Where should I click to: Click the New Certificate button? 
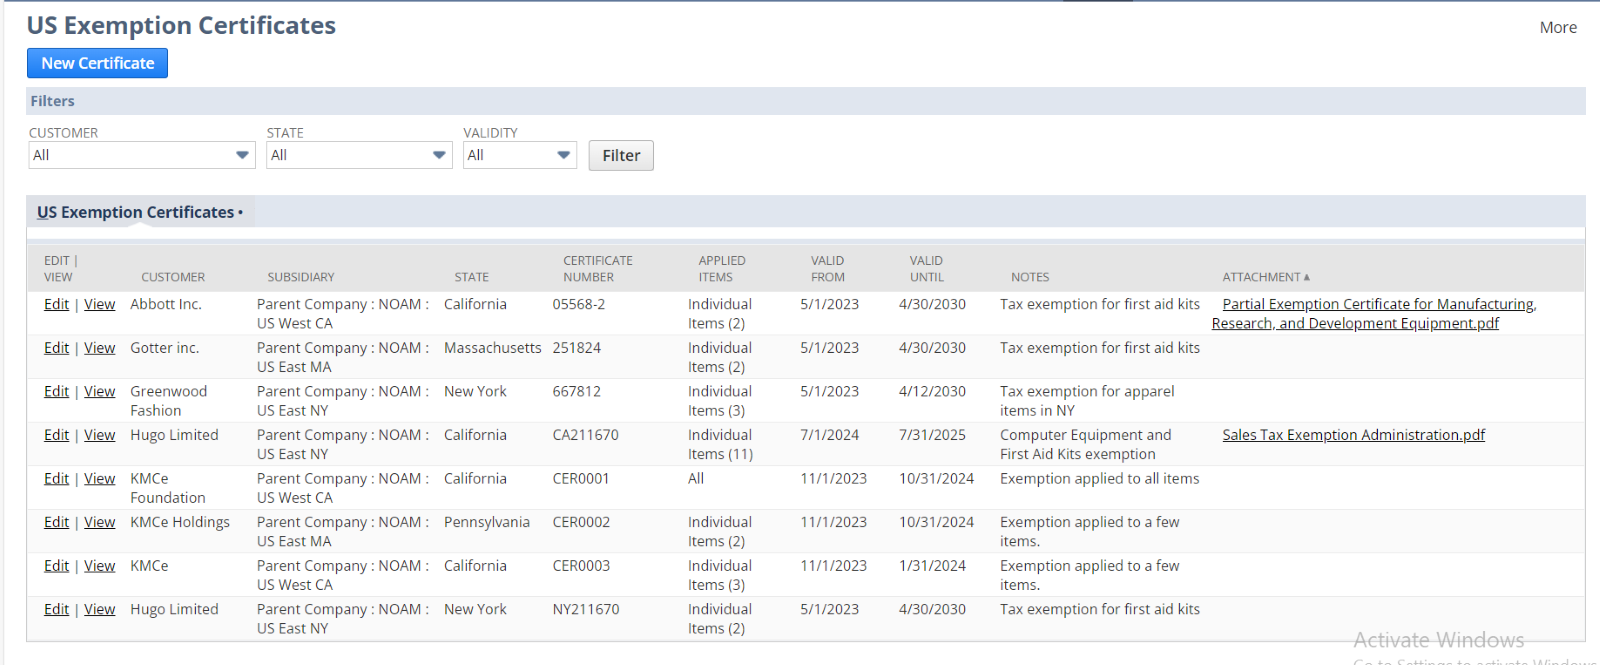97,63
